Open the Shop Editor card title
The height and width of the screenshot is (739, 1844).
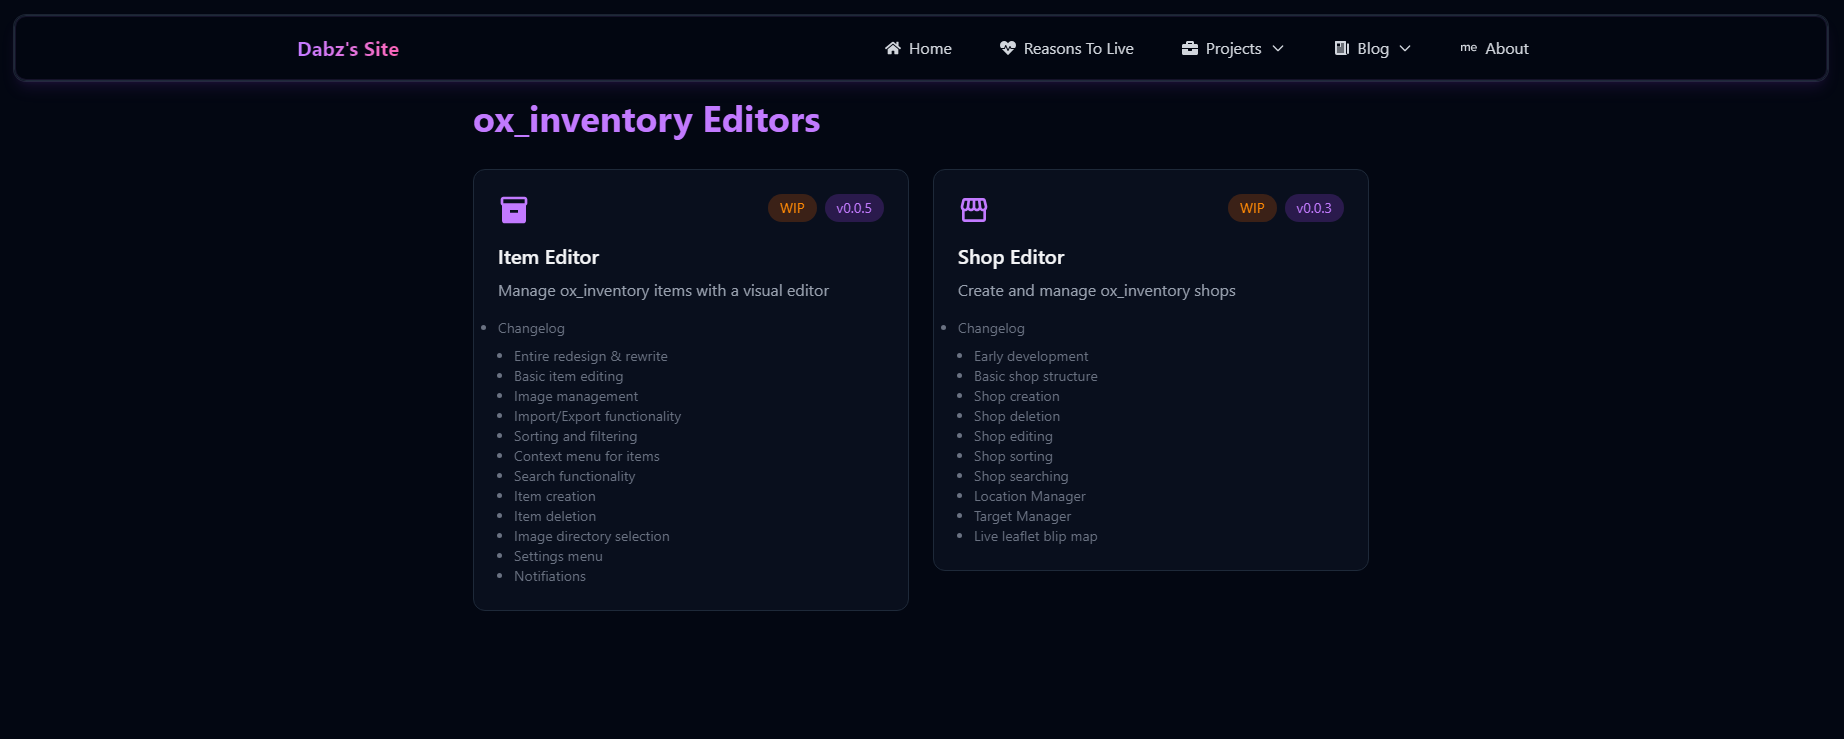[1011, 257]
